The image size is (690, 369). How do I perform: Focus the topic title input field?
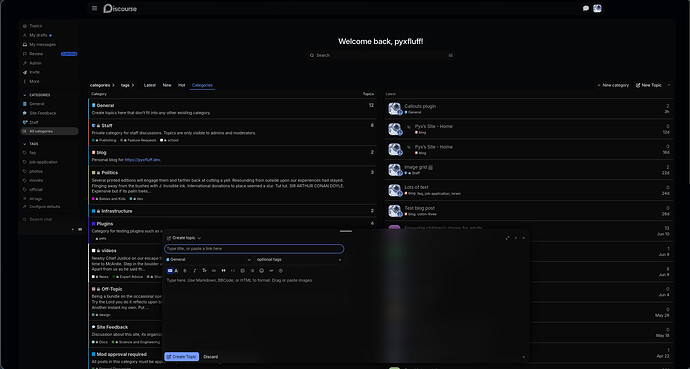(254, 249)
